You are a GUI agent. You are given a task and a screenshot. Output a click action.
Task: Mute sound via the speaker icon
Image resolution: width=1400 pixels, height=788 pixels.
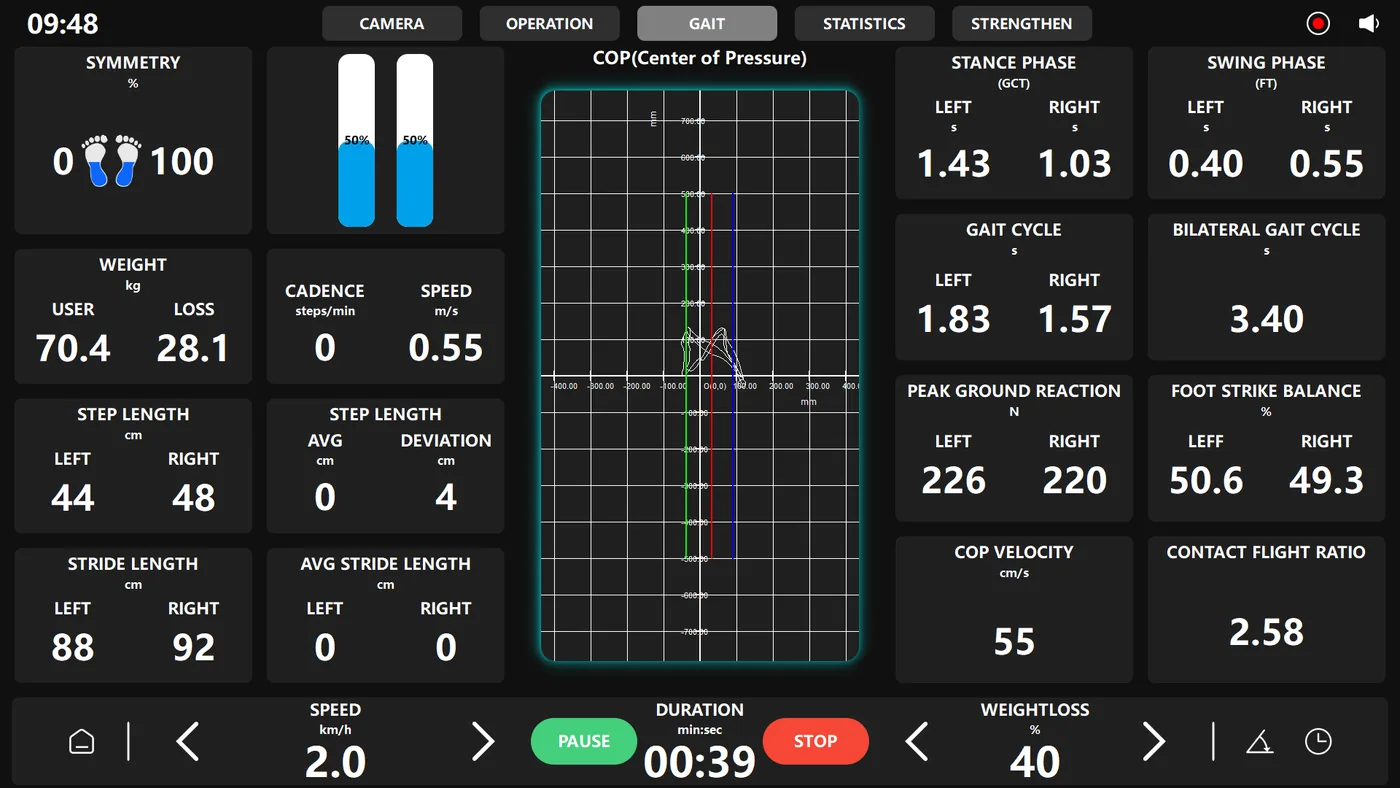coord(1369,23)
